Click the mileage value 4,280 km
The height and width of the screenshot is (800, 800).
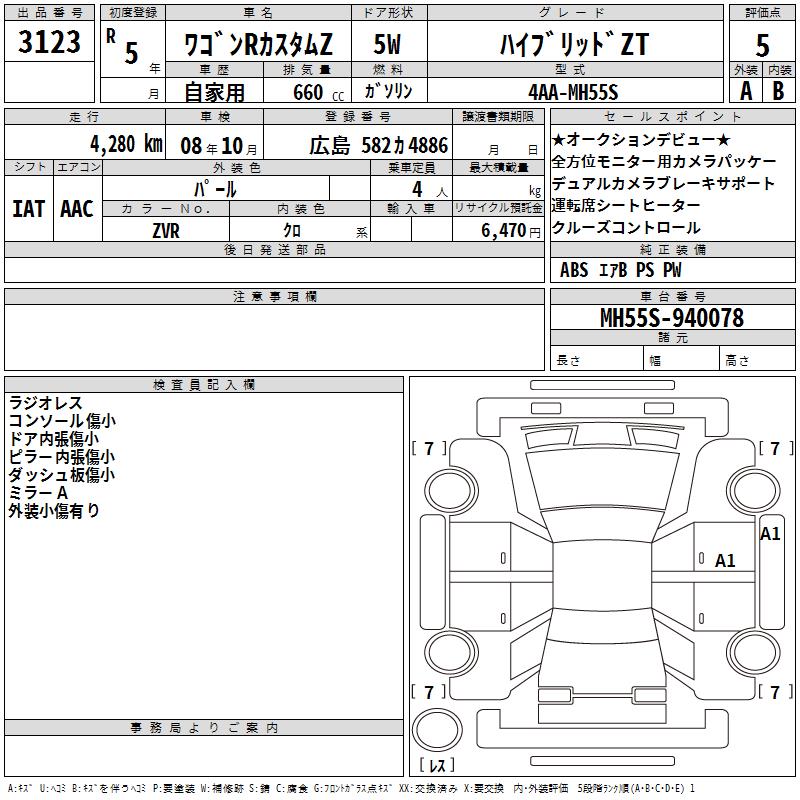point(125,144)
